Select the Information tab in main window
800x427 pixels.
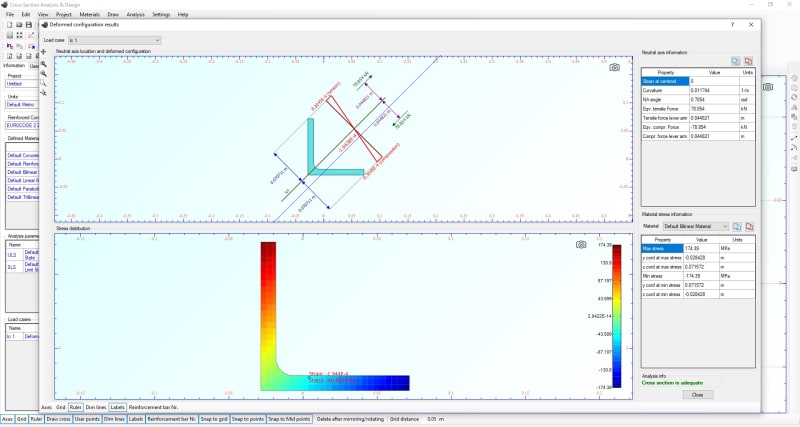14,65
